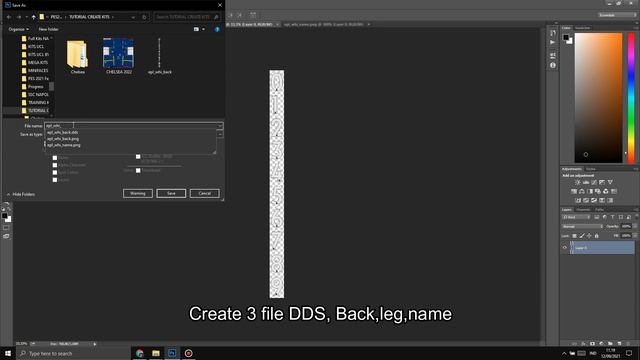Open the collapsed Info panel icon
This screenshot has height=360, width=640.
(x=553, y=65)
